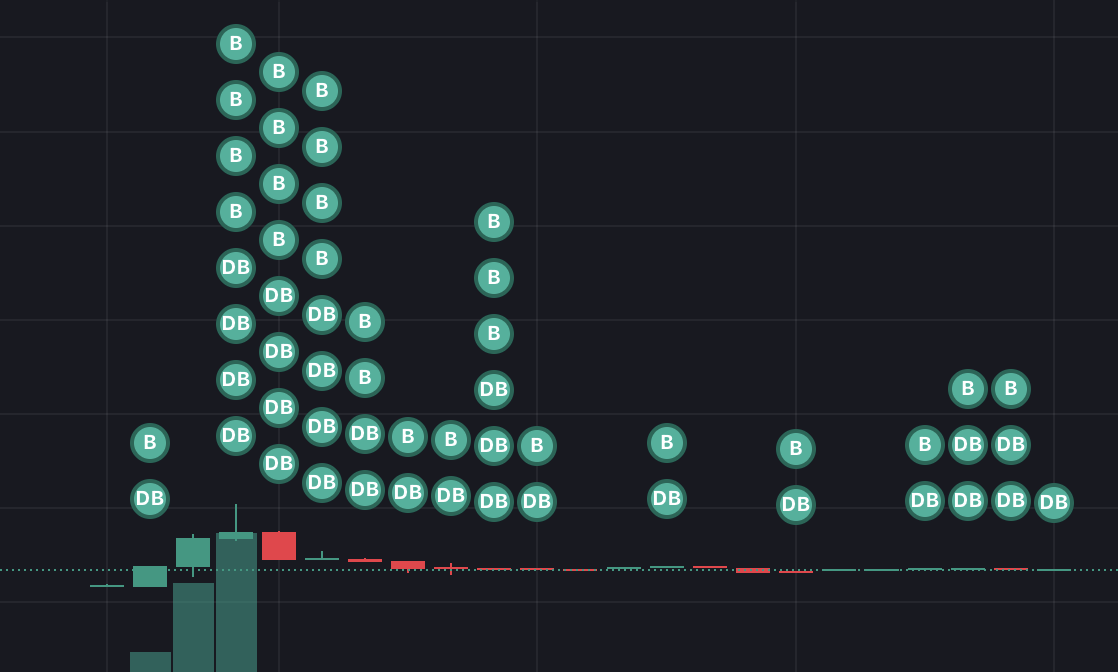This screenshot has height=672, width=1118.
Task: Select the leftmost DB marker on the chart
Action: pos(150,498)
